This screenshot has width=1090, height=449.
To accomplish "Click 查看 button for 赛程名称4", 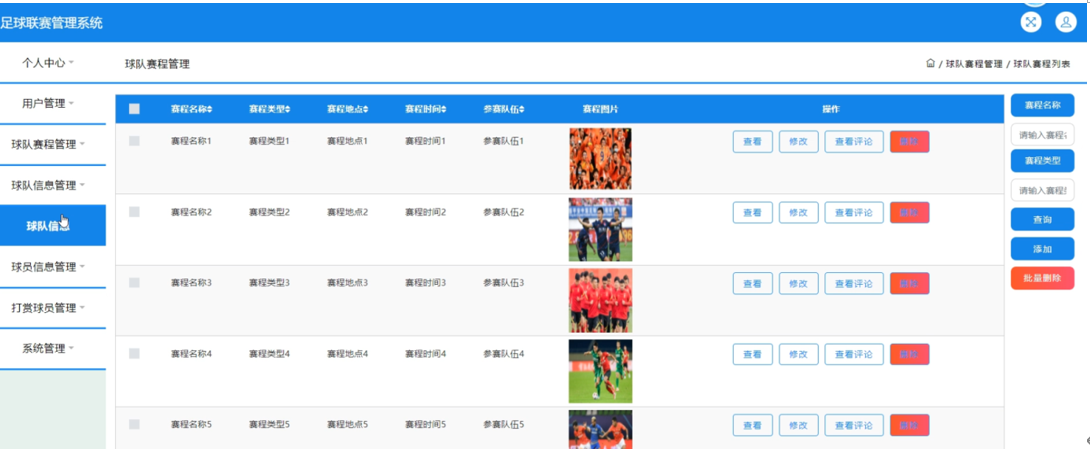I will pyautogui.click(x=752, y=354).
